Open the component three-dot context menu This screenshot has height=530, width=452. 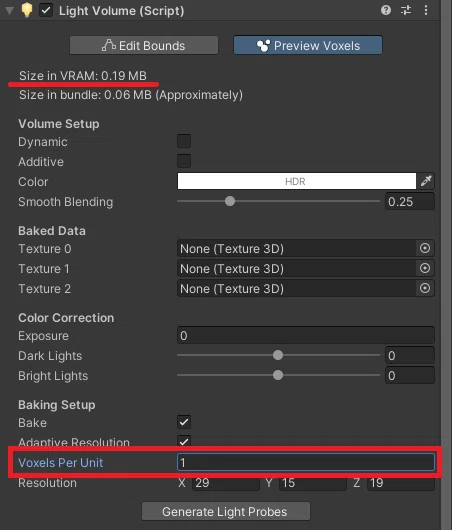click(426, 10)
